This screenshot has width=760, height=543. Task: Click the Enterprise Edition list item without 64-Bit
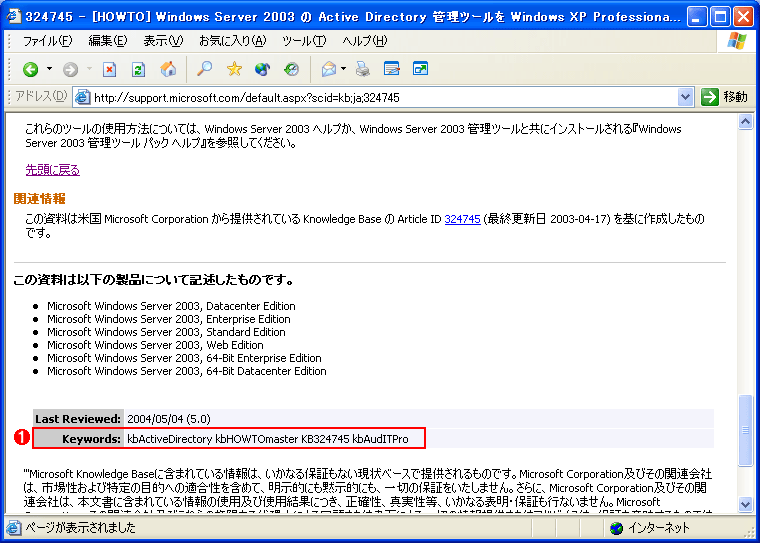[169, 319]
